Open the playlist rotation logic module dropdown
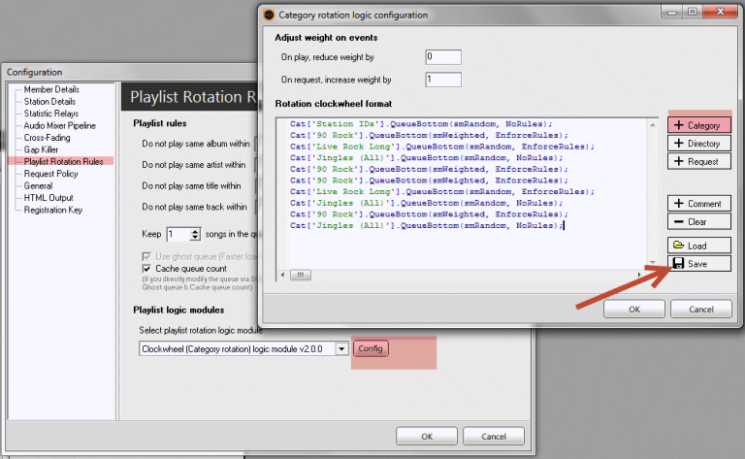Viewport: 745px width, 459px height. tap(342, 348)
